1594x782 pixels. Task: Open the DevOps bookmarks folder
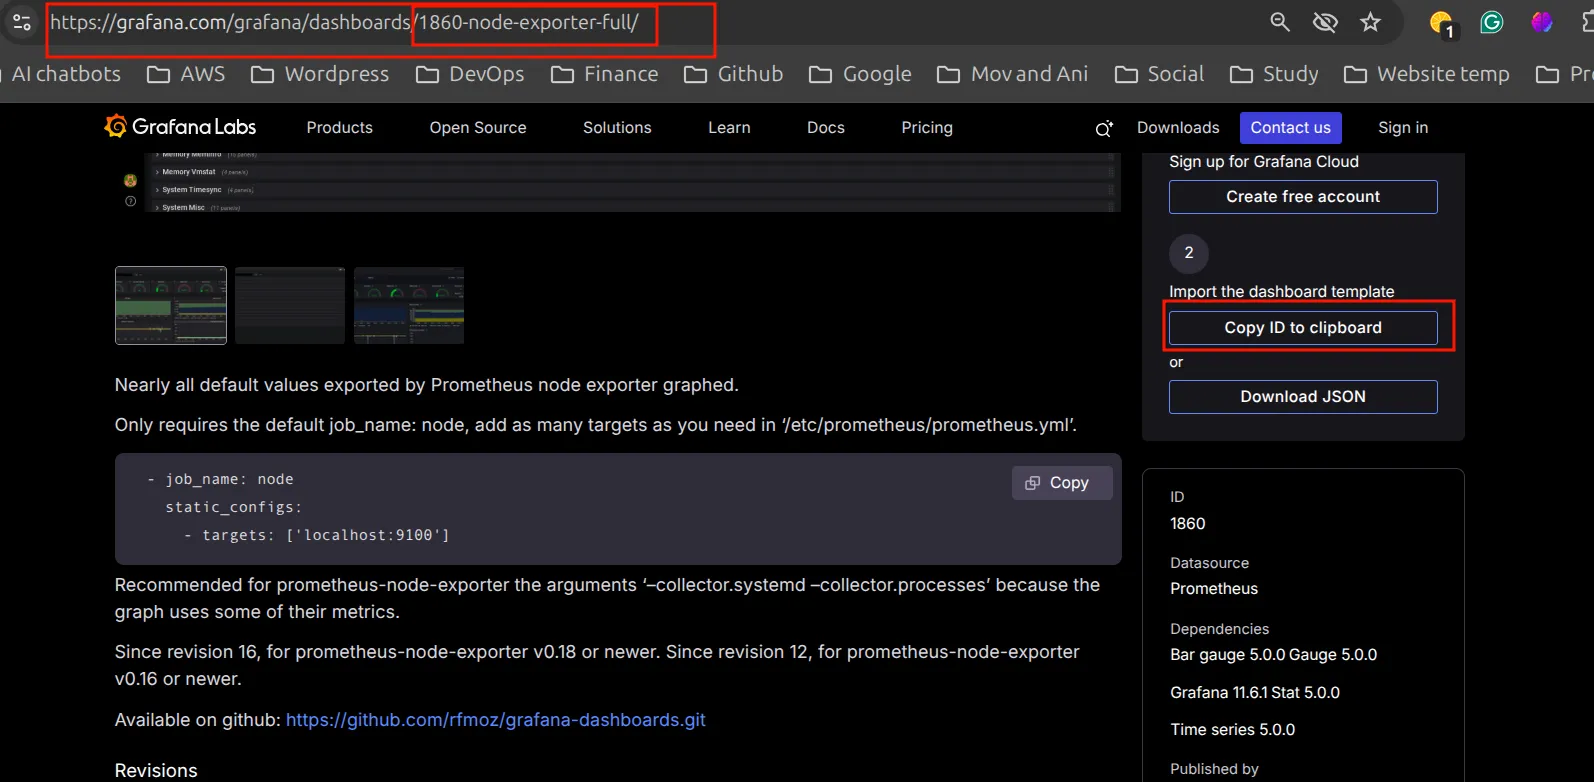(470, 74)
